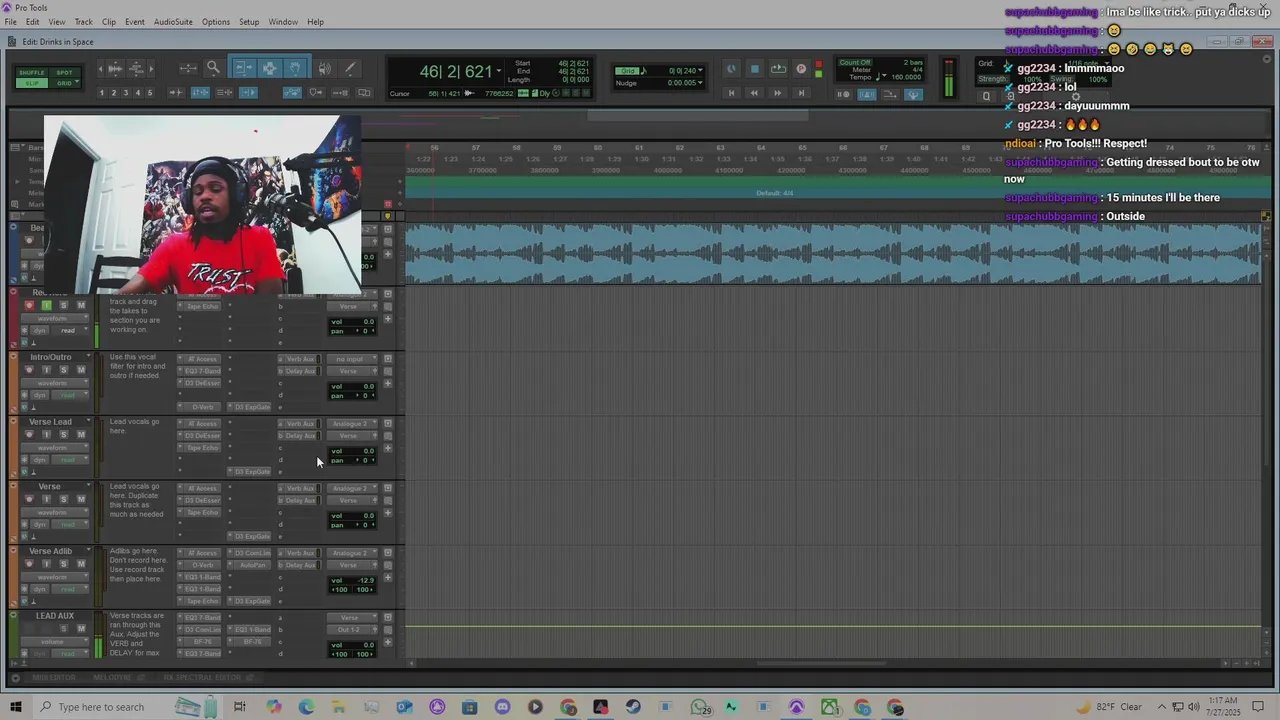The width and height of the screenshot is (1280, 720).
Task: Open Task View on the taskbar
Action: point(239,707)
